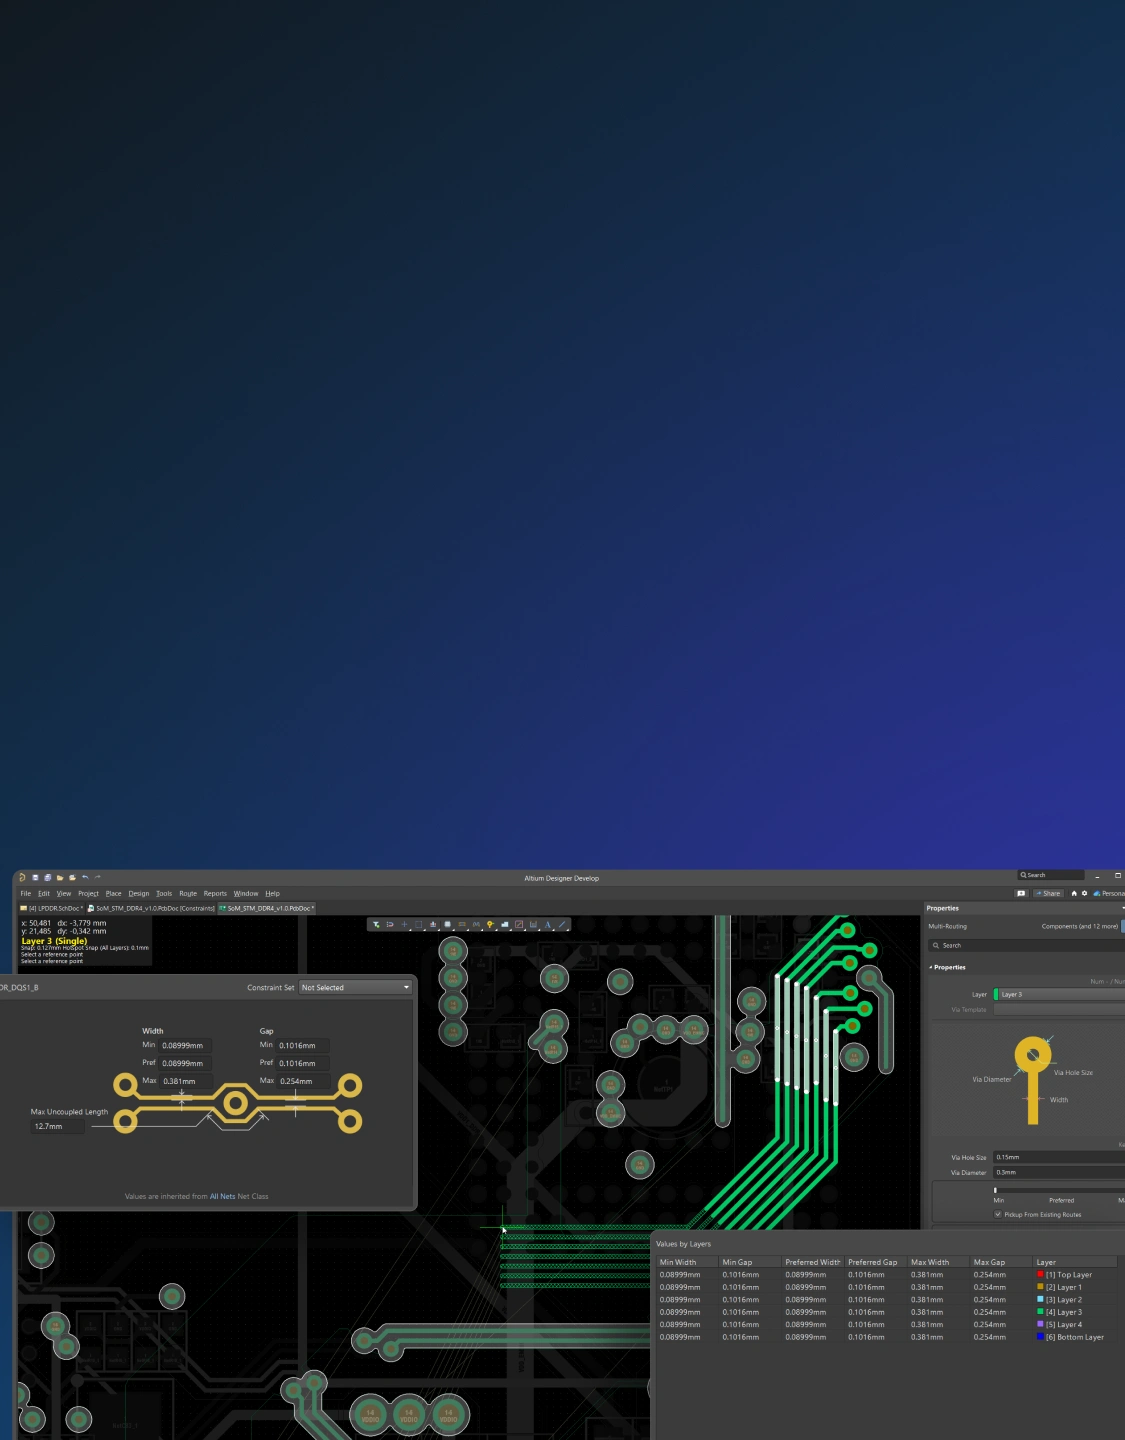Screen dimensions: 1125x1440
Task: Open the settings gear icon
Action: 1084,894
